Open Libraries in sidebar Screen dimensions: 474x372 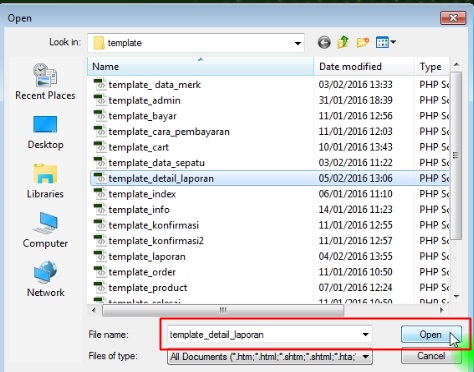pos(45,181)
